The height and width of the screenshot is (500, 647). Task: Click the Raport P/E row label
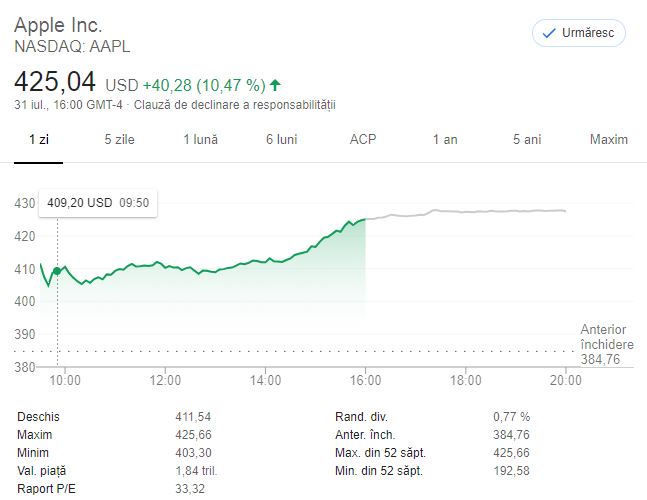pos(46,489)
